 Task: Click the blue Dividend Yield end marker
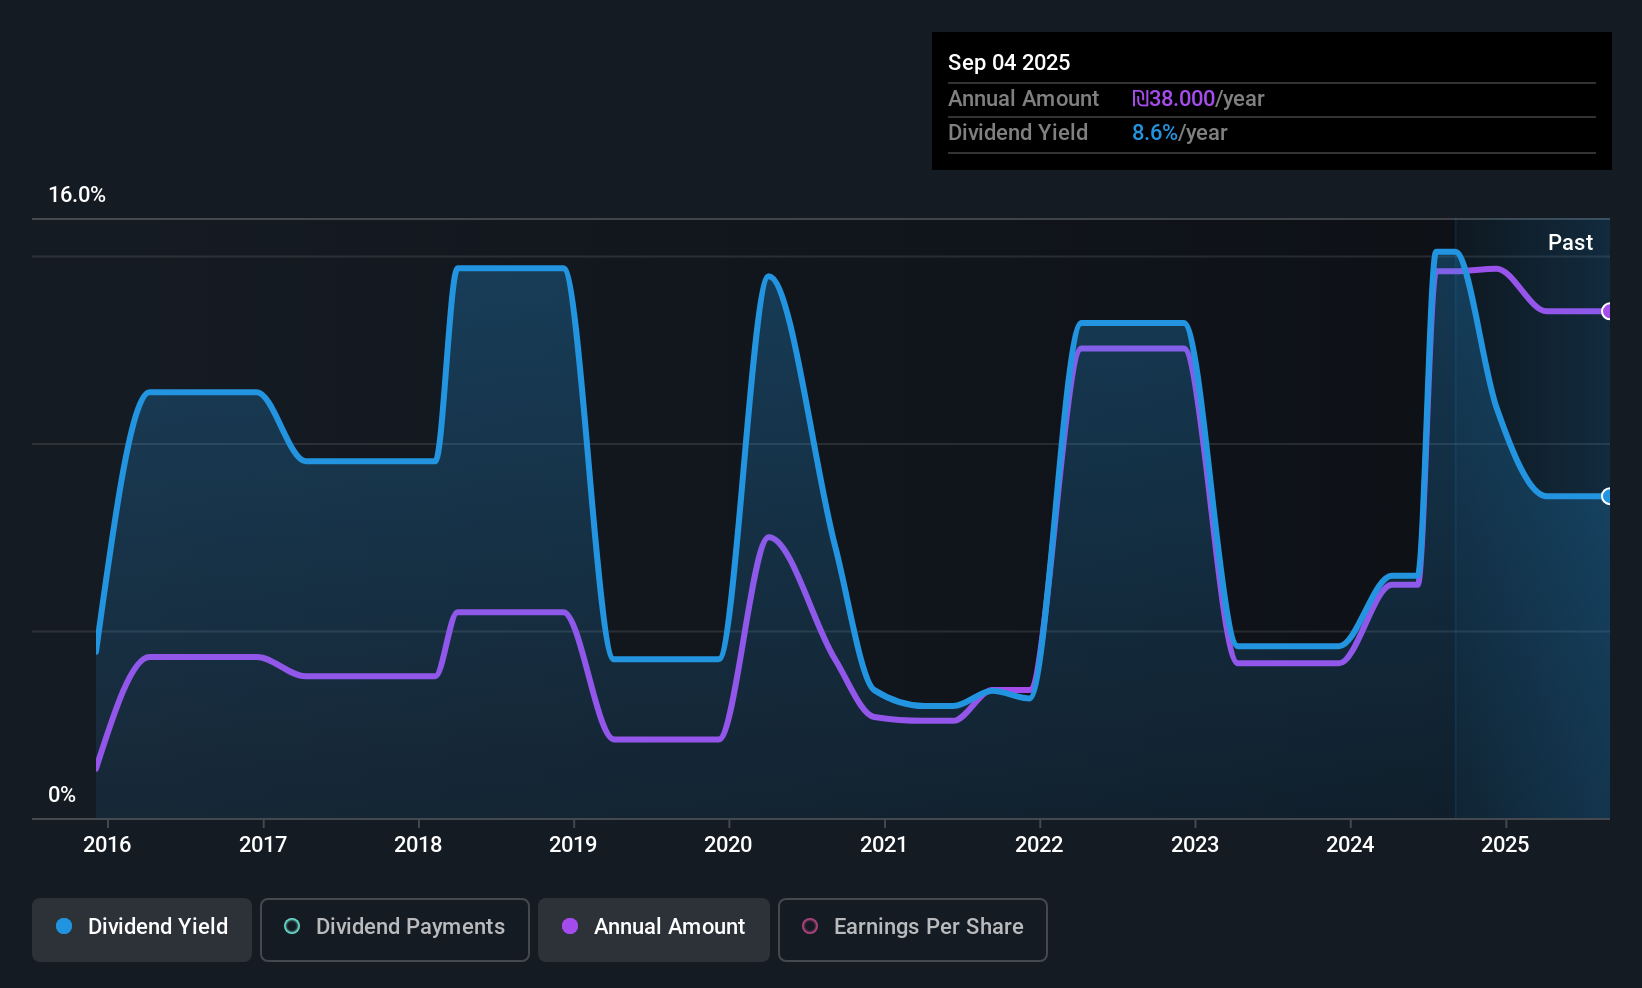tap(1607, 496)
